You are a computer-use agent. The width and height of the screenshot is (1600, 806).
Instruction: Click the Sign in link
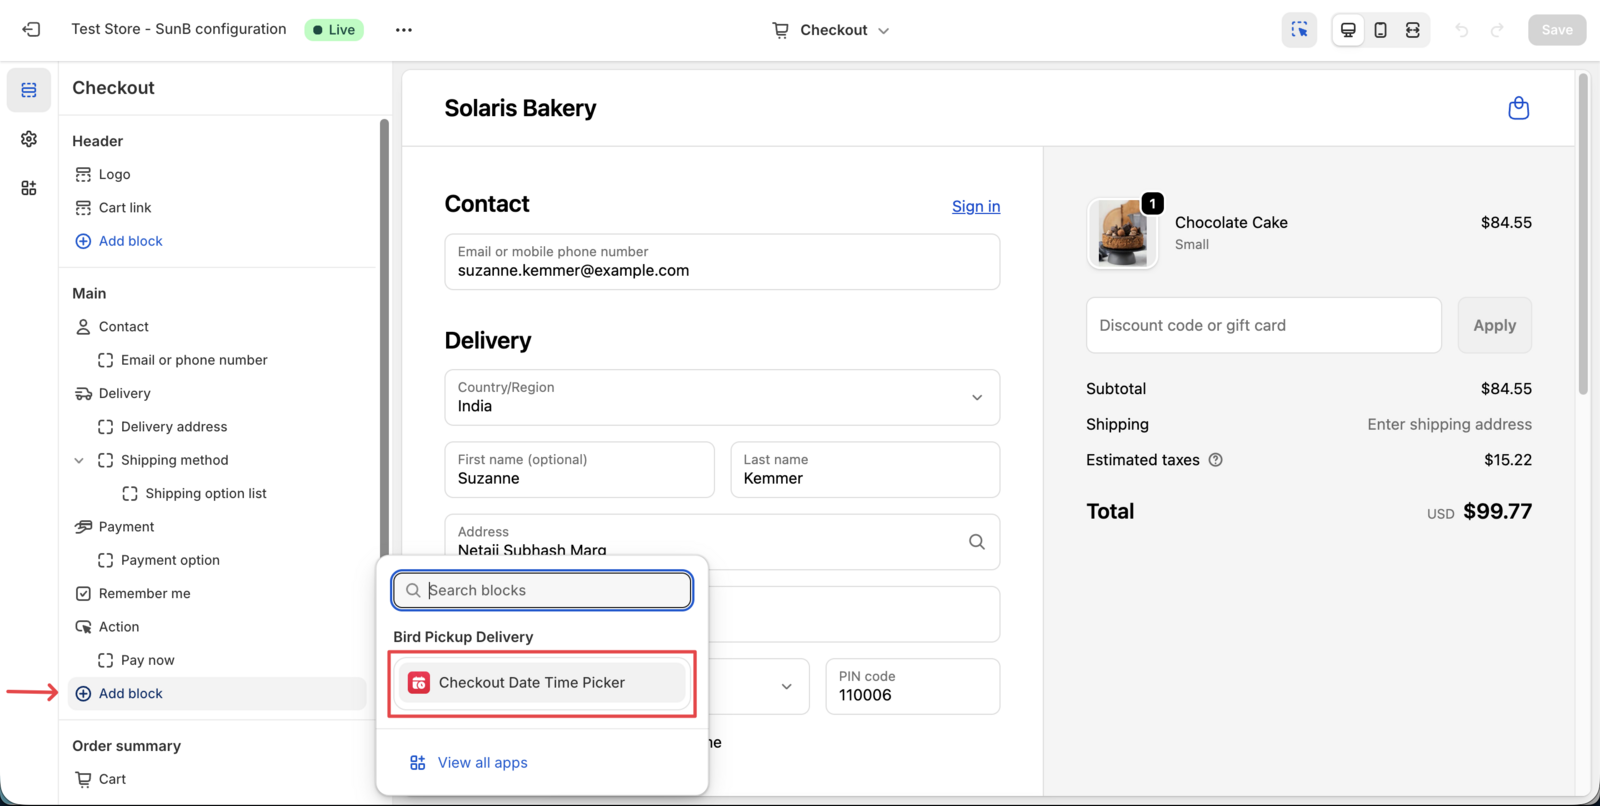click(x=976, y=206)
